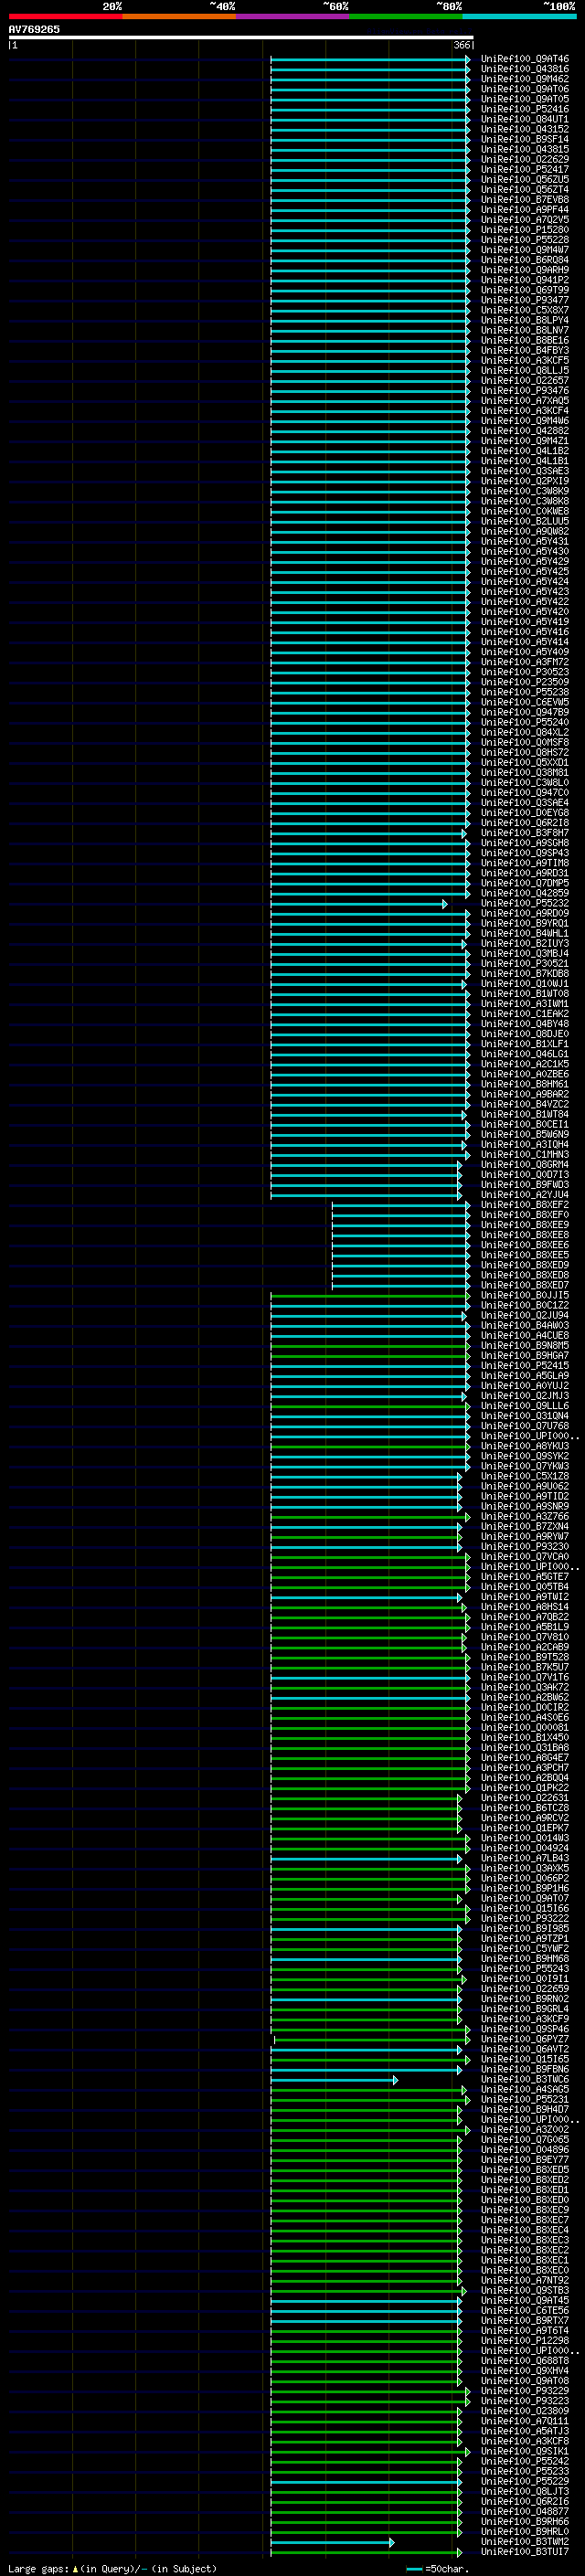Image resolution: width=585 pixels, height=2576 pixels.
Task: Click hit label UniRef100_Q9LLL6
Action: [x=525, y=1405]
